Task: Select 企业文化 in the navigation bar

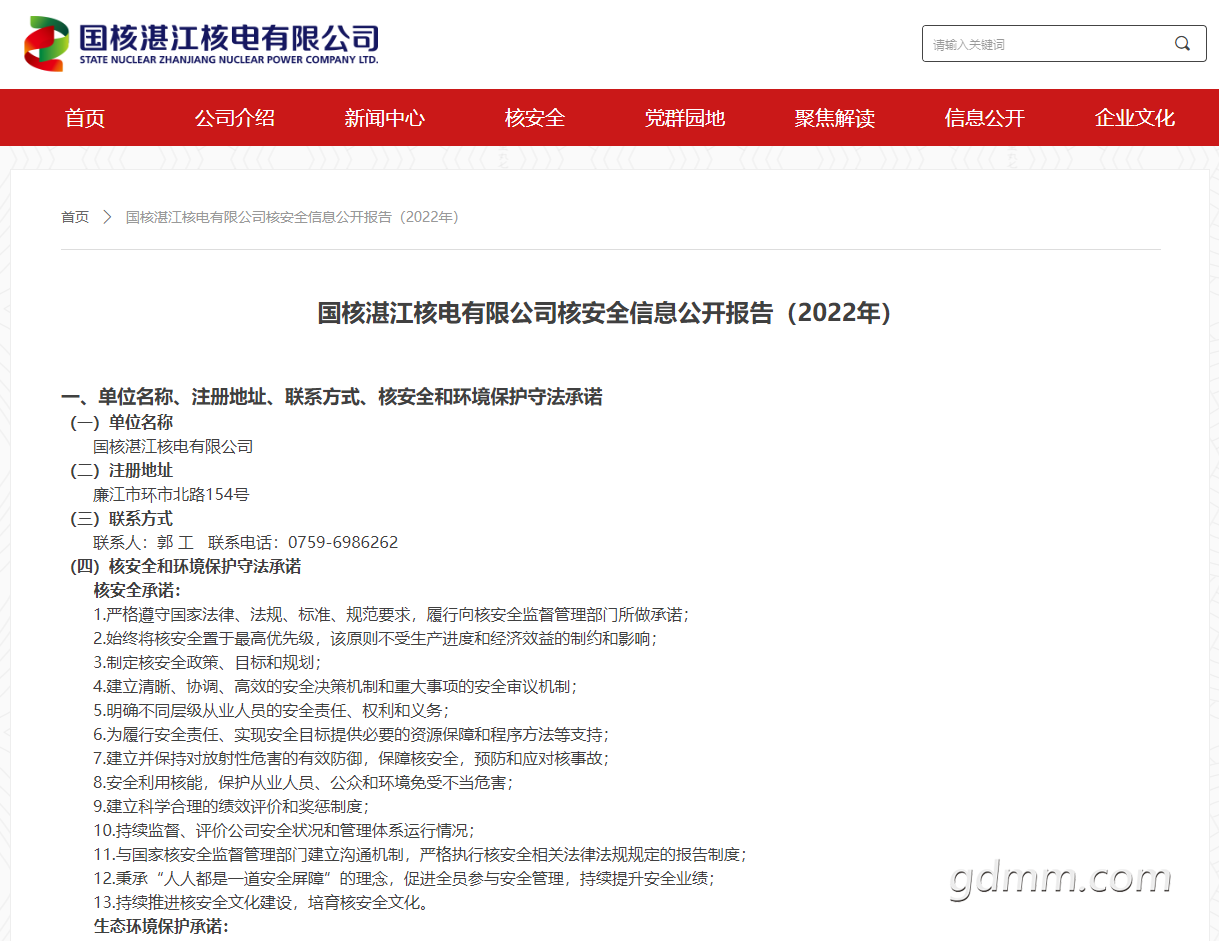Action: point(1135,118)
